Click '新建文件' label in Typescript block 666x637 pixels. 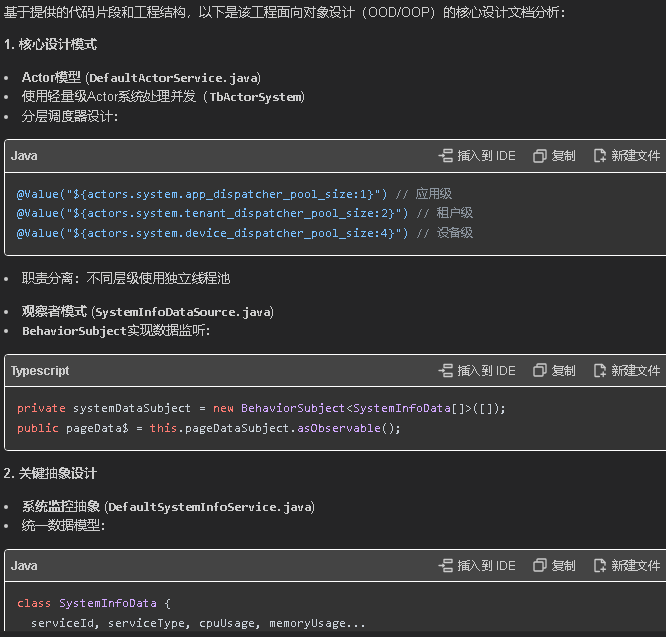(635, 371)
